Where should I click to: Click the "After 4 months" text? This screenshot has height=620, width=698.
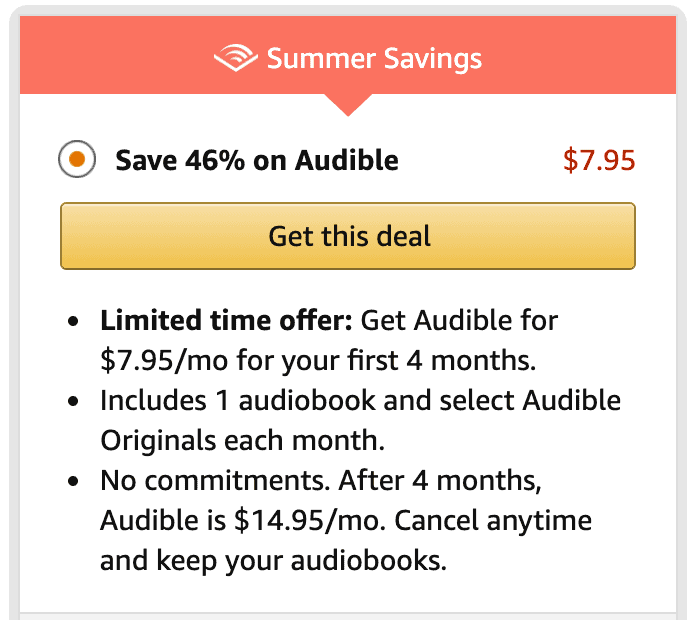click(x=440, y=481)
